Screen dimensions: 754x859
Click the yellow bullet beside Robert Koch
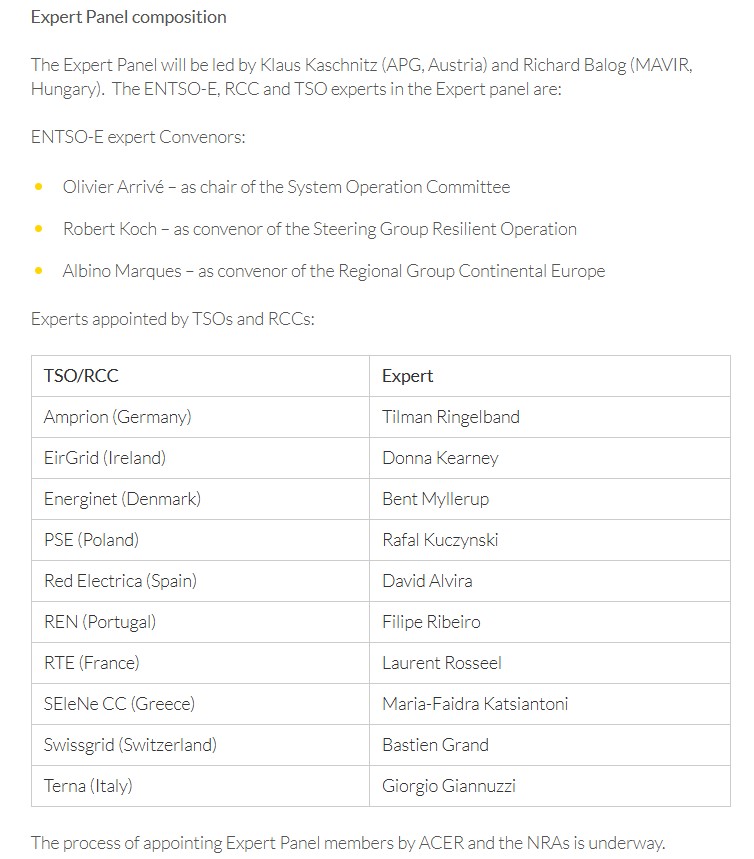click(39, 229)
